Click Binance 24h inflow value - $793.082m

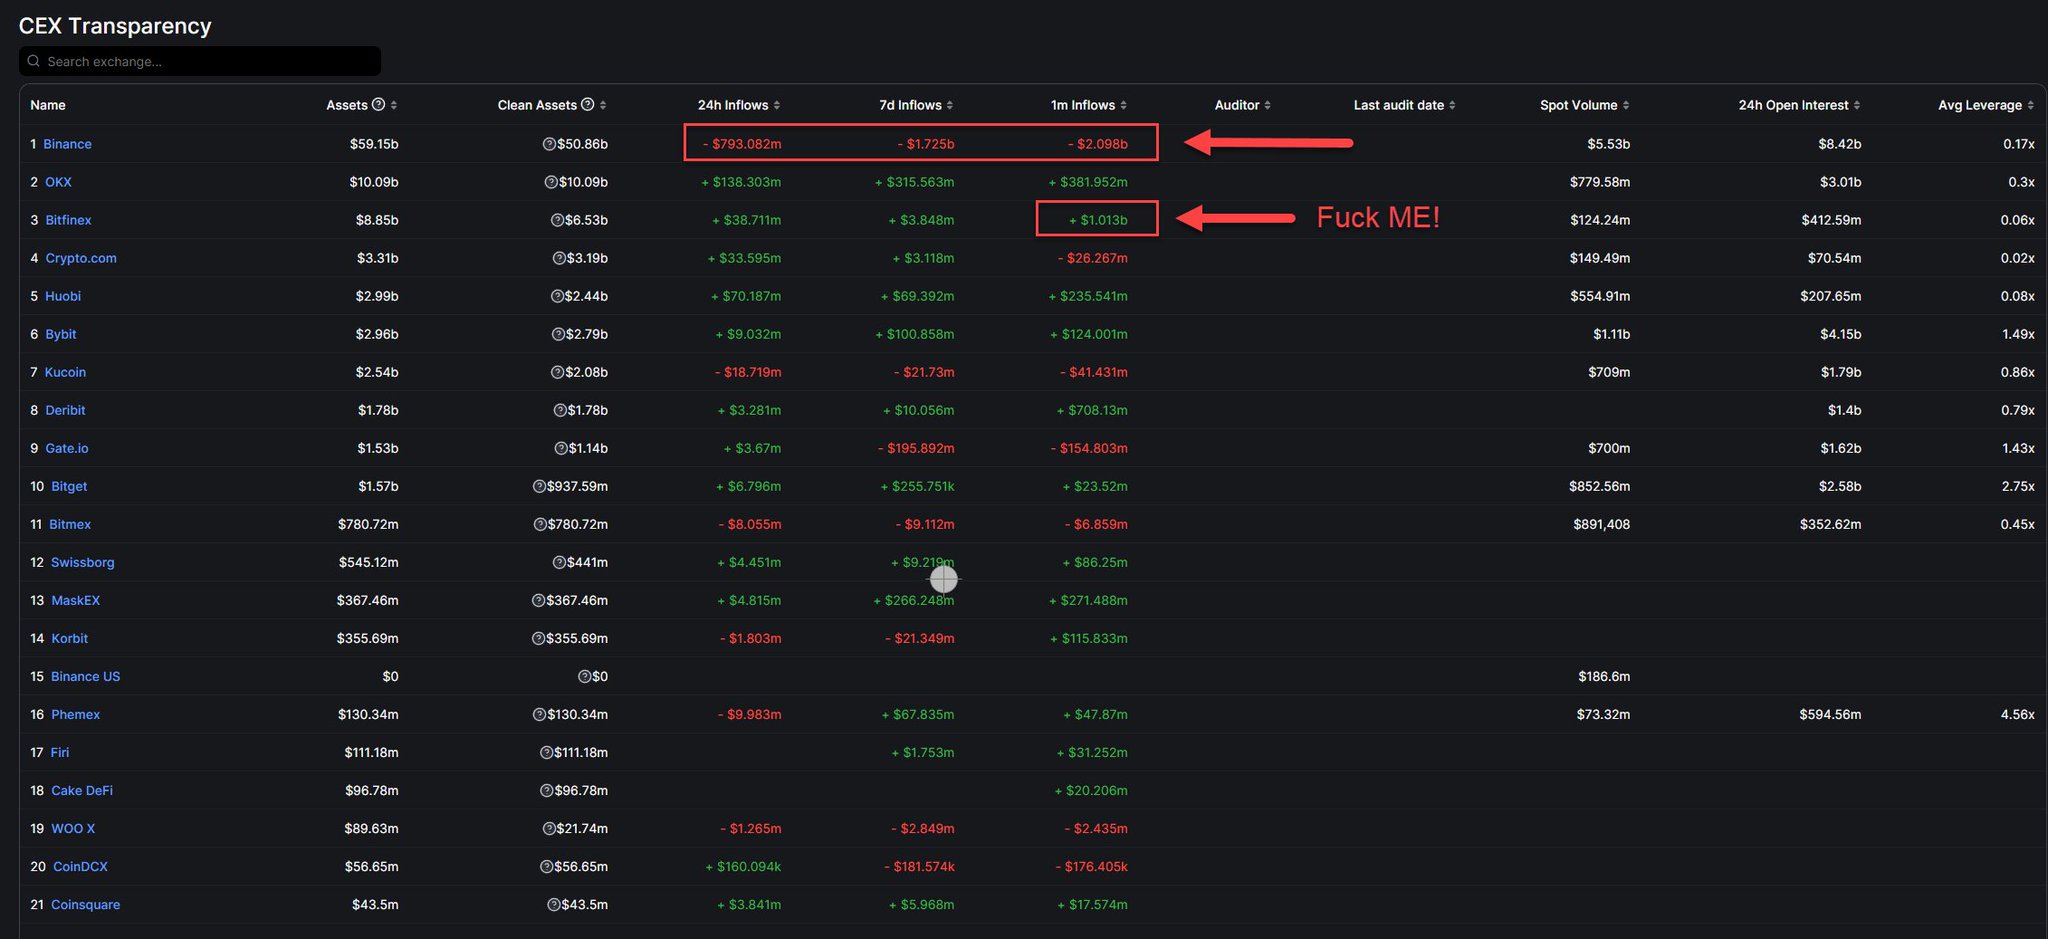742,144
